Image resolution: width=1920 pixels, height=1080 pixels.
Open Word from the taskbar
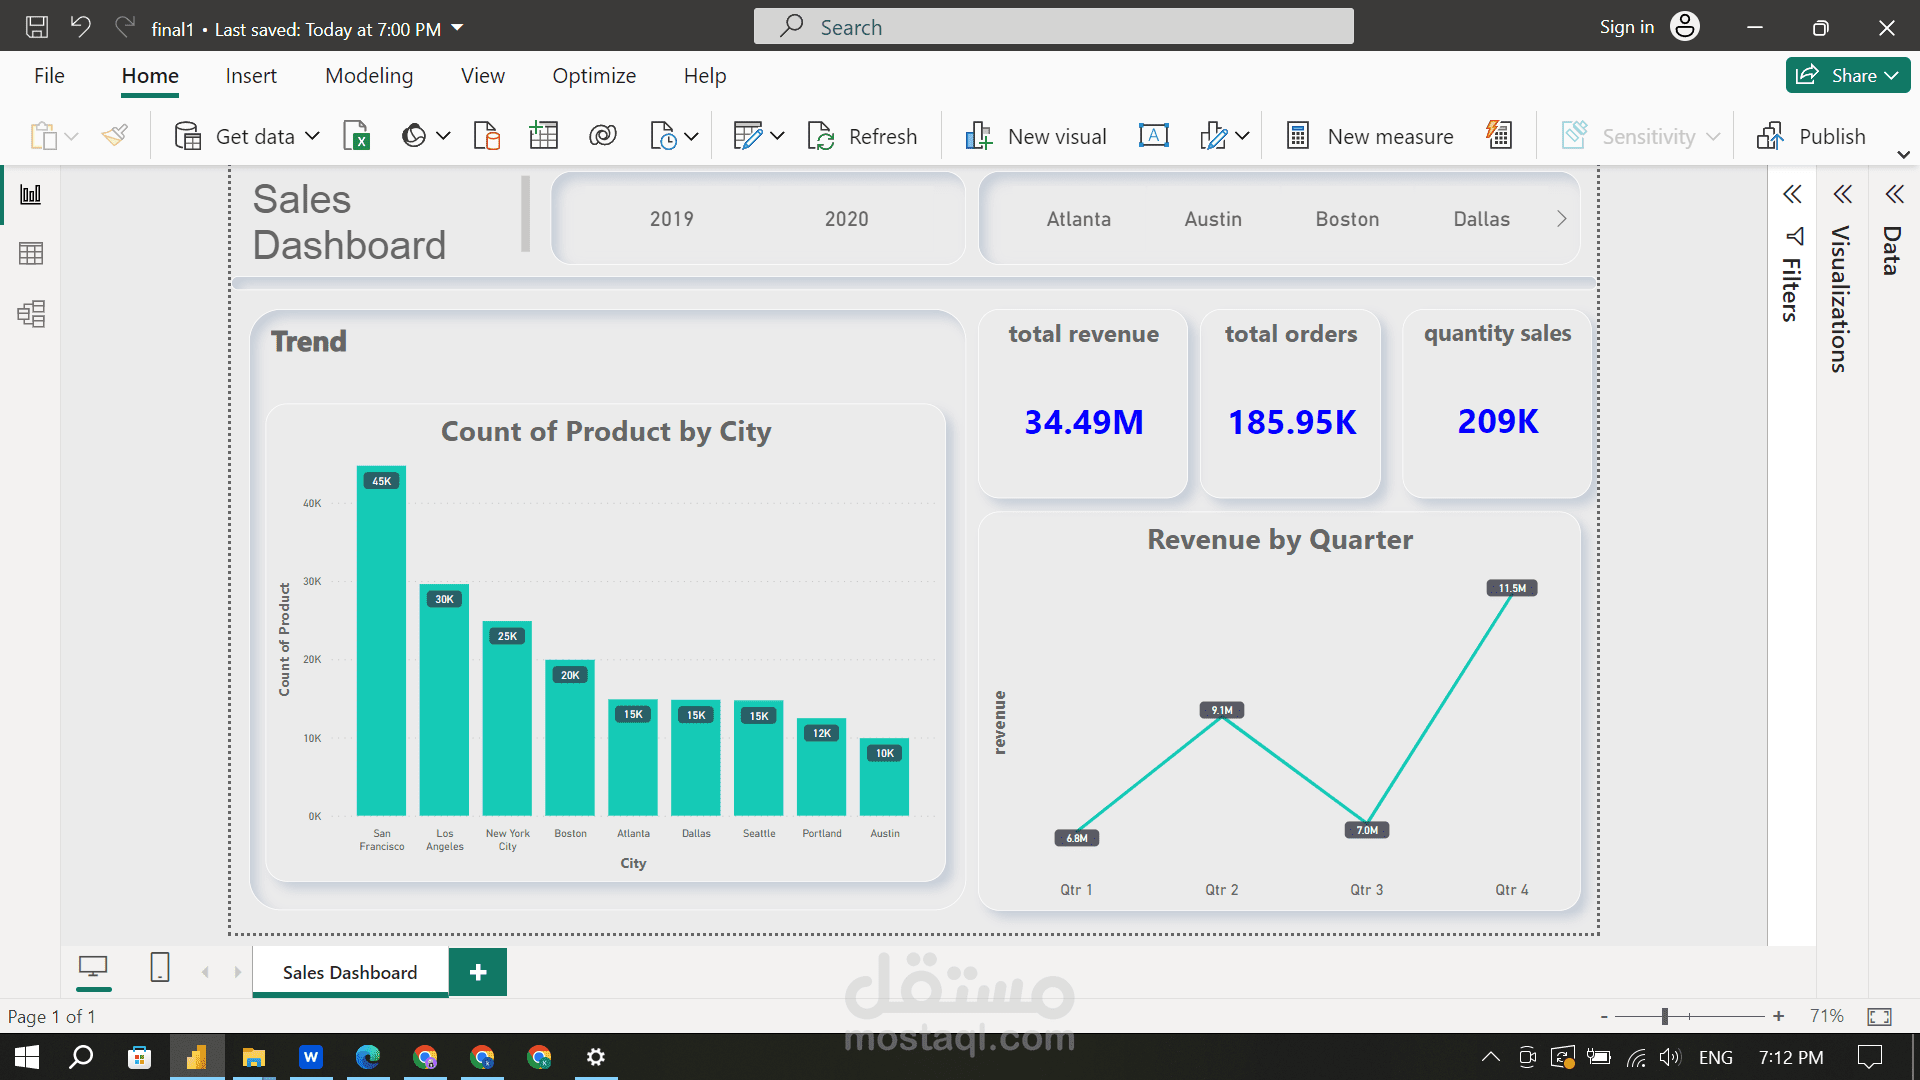(311, 1057)
